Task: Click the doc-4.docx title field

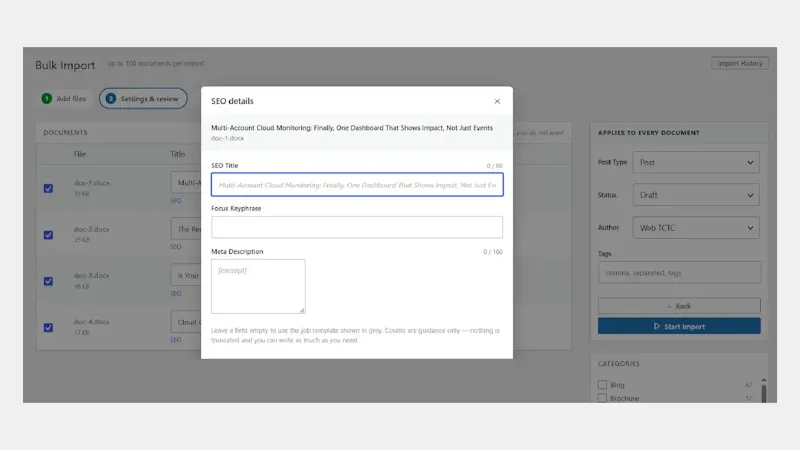Action: point(186,322)
